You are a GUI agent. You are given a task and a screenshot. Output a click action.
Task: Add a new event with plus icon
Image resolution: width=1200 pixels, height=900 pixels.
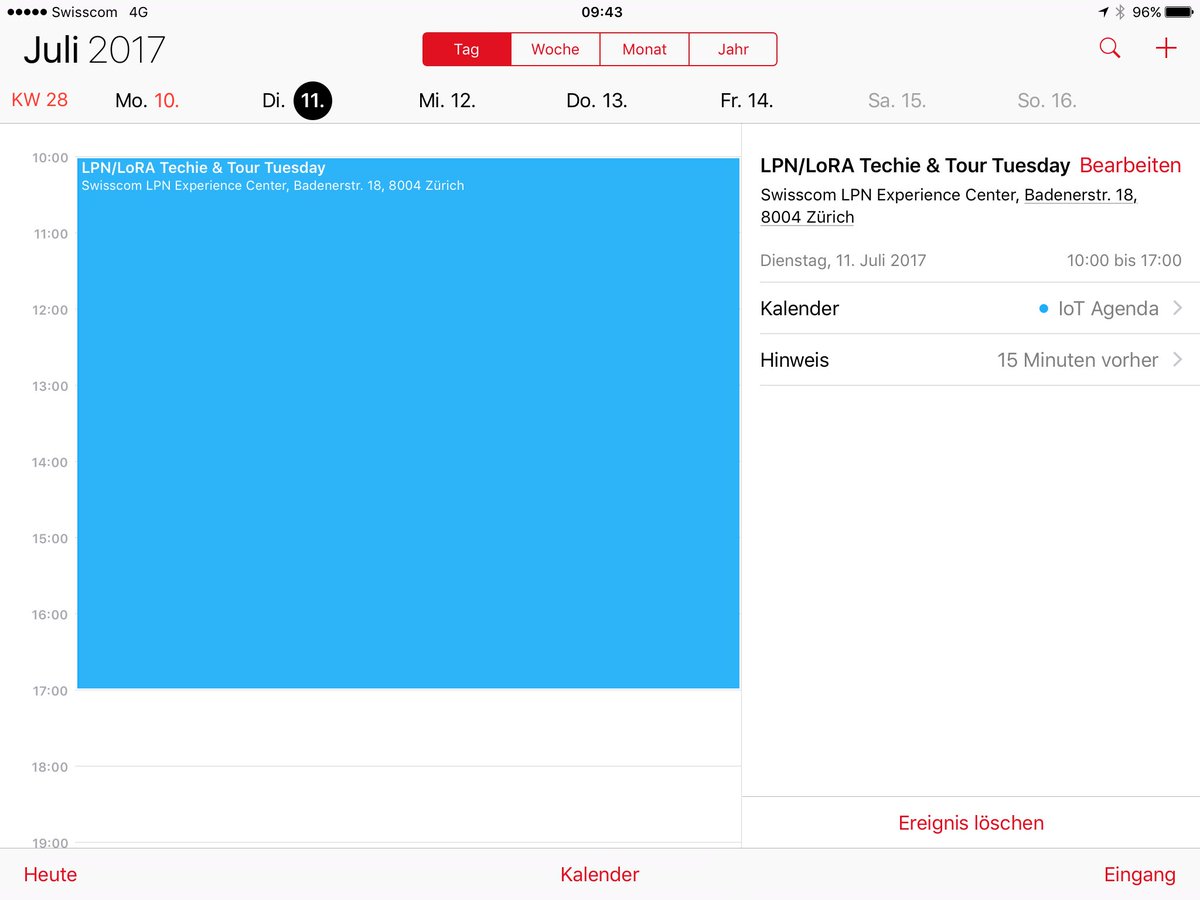tap(1166, 48)
